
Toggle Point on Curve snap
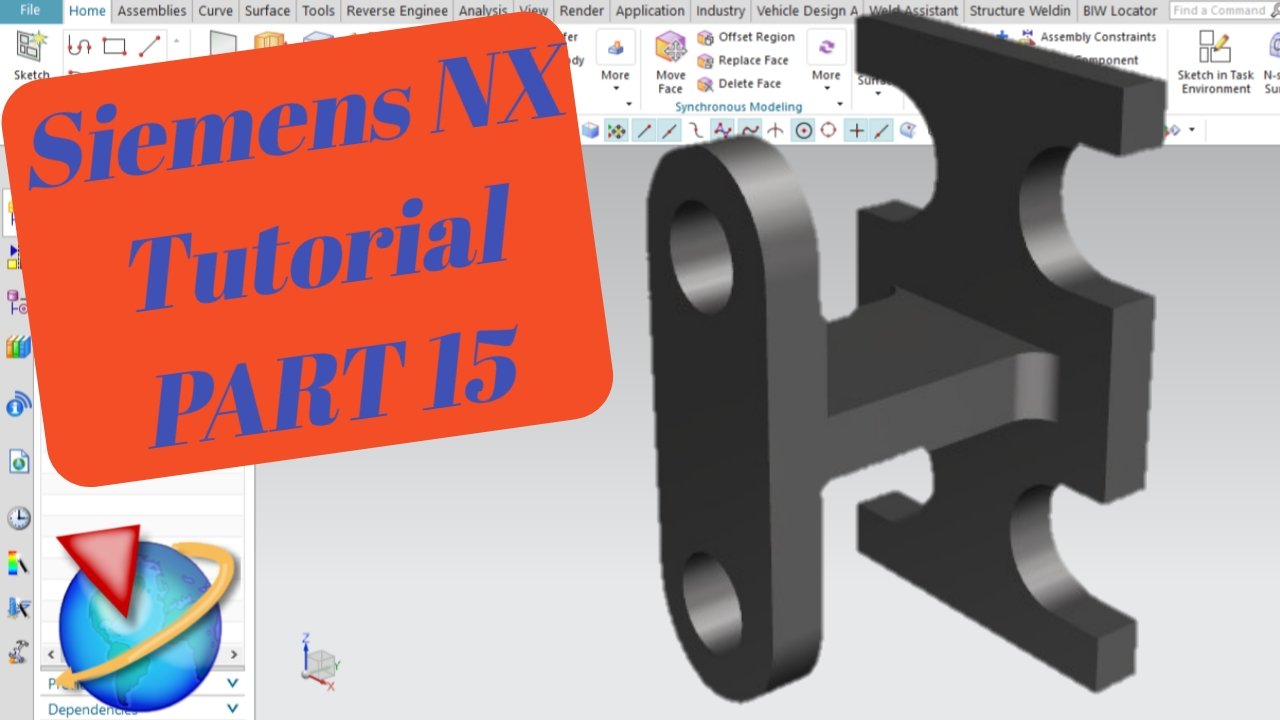pyautogui.click(x=749, y=130)
